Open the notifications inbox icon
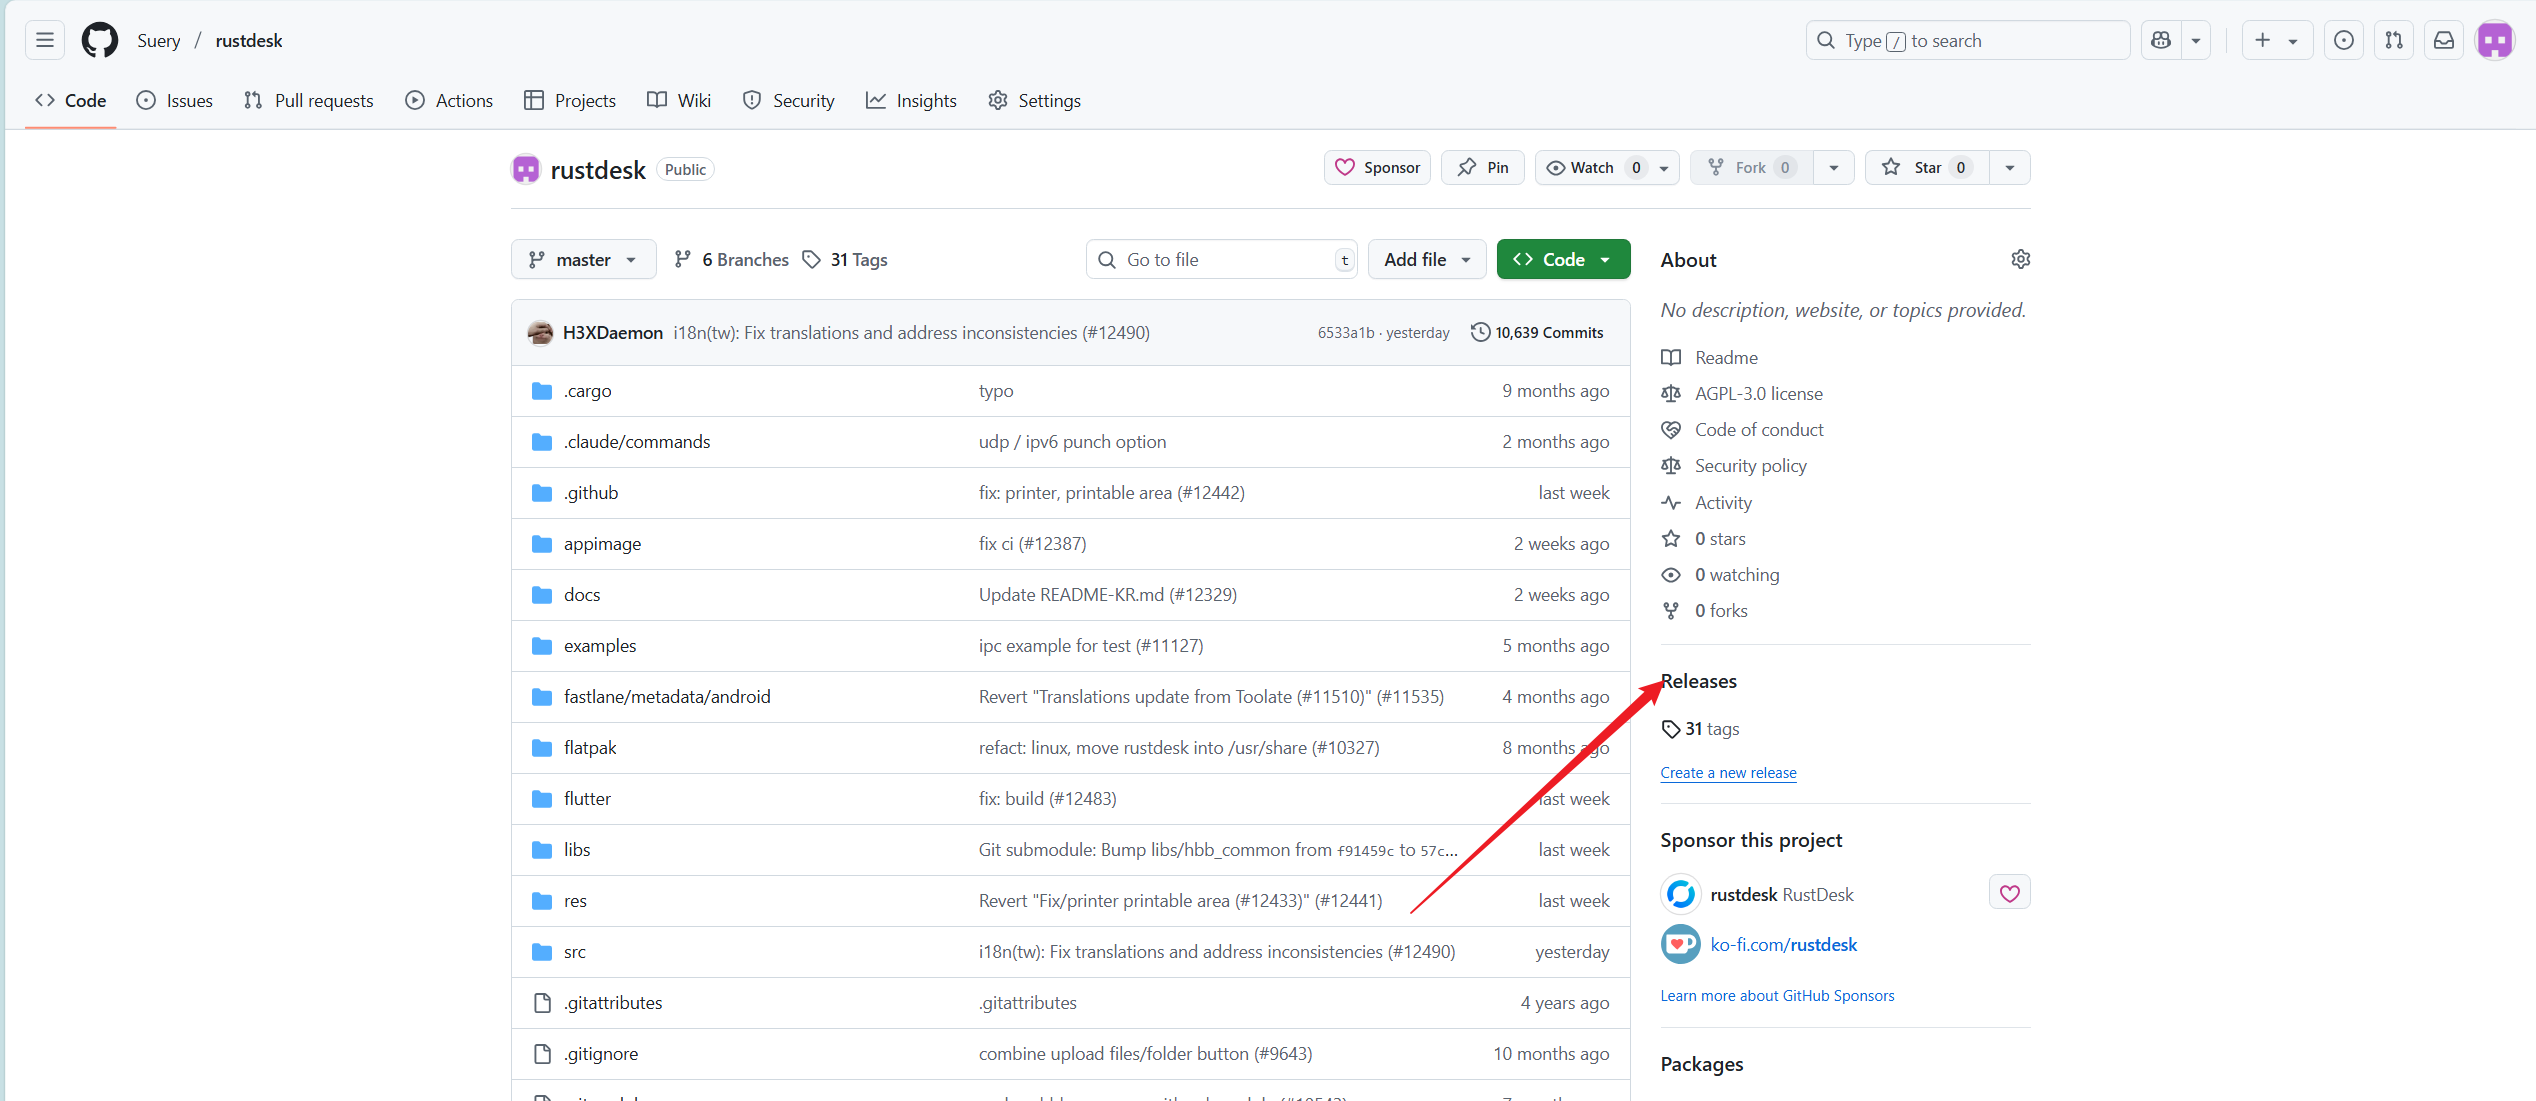 2444,40
